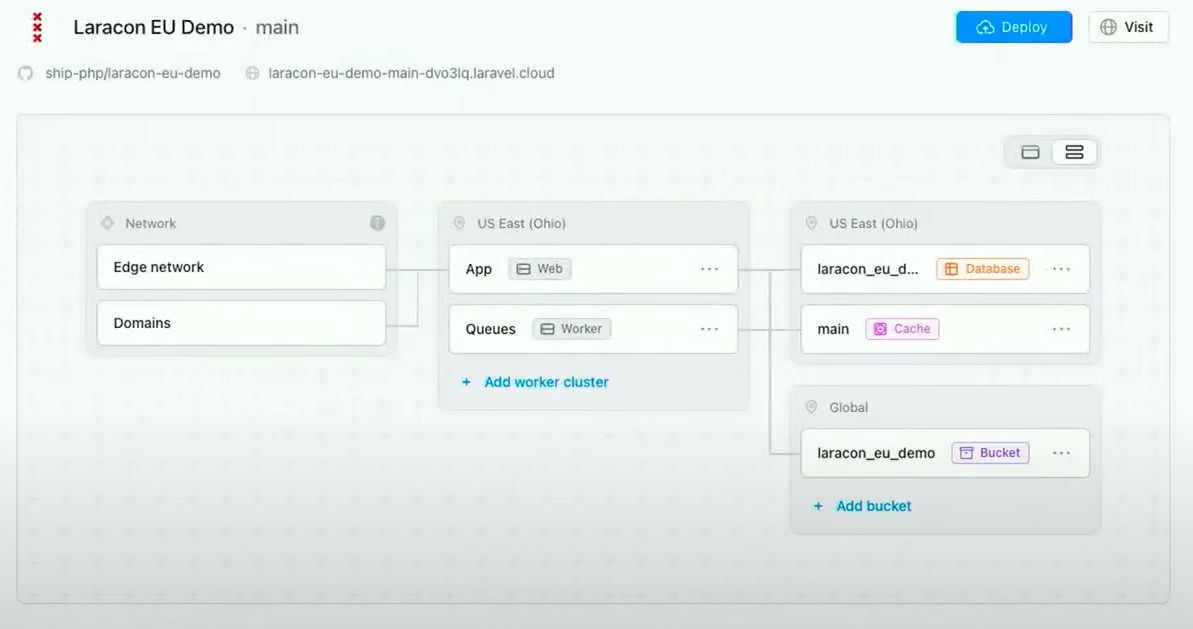Click the Laracon EU Demo project title
The image size is (1193, 629).
(154, 27)
